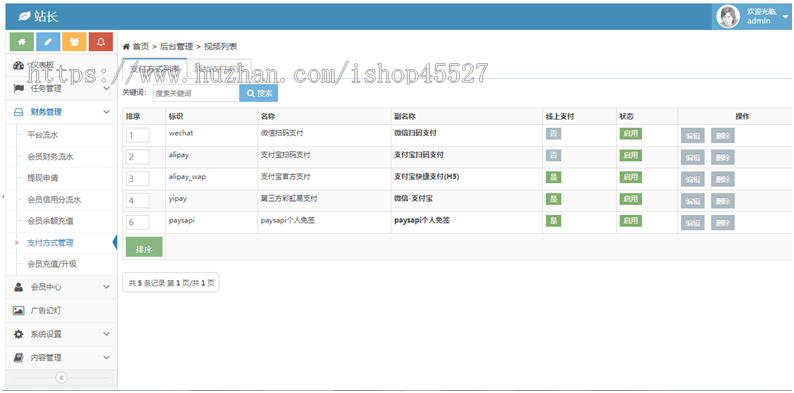The height and width of the screenshot is (393, 794).
Task: Toggle 线上支付 是 badge for alipay_wap
Action: pos(553,177)
